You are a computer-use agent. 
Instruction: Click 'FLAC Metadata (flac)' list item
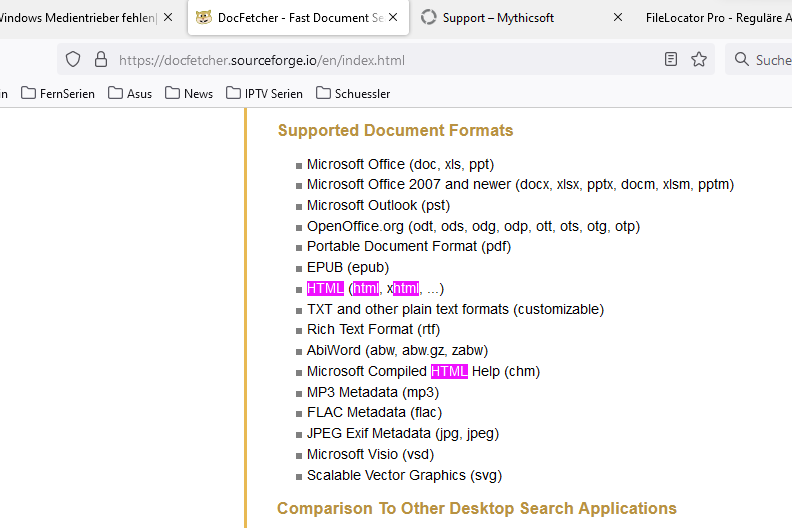point(375,413)
